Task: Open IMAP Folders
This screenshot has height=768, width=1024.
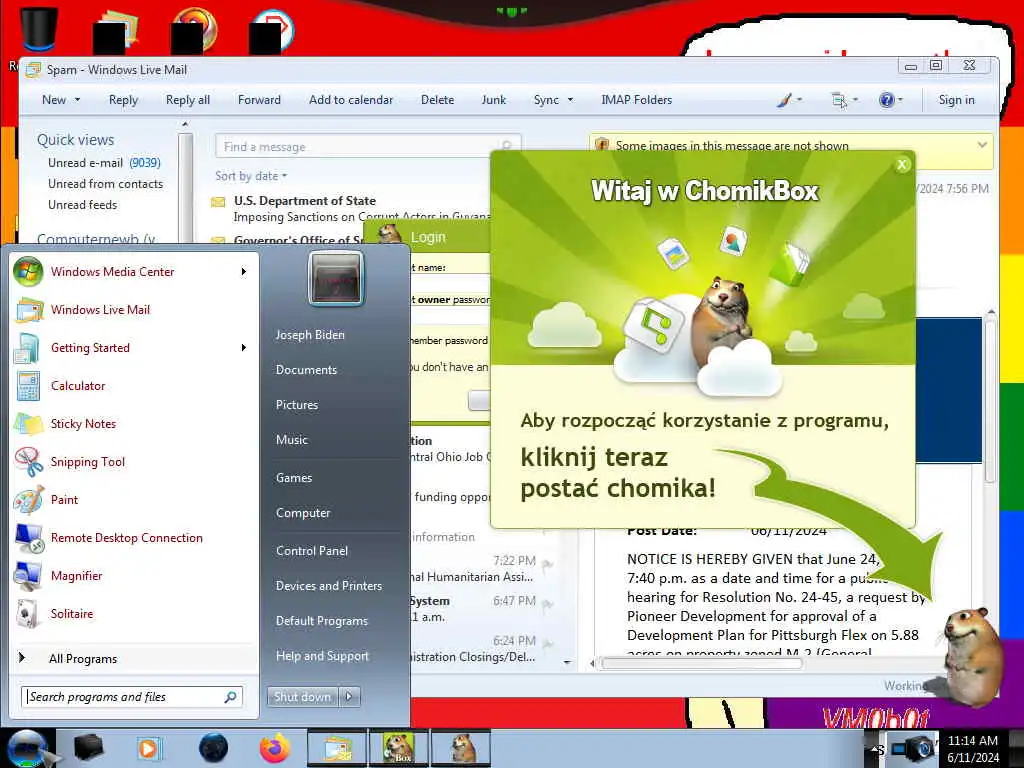Action: [x=636, y=100]
